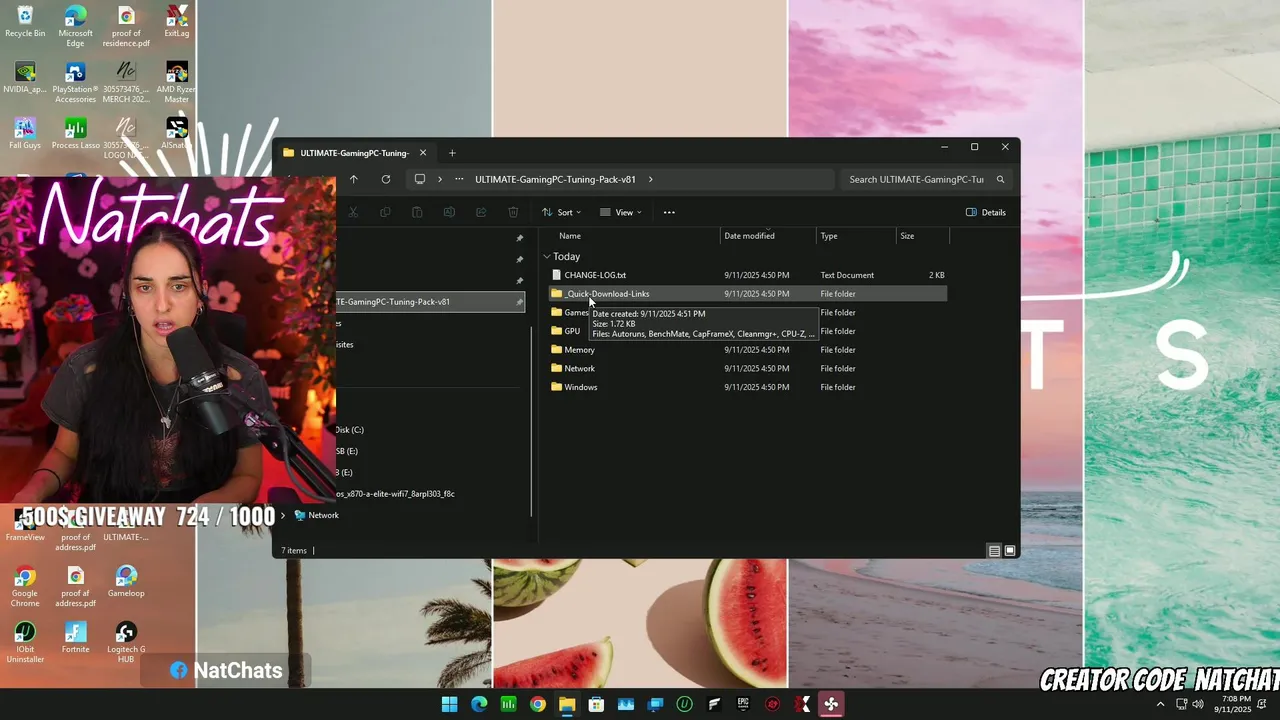The image size is (1280, 720).
Task: Sort by the Type column header
Action: 829,236
